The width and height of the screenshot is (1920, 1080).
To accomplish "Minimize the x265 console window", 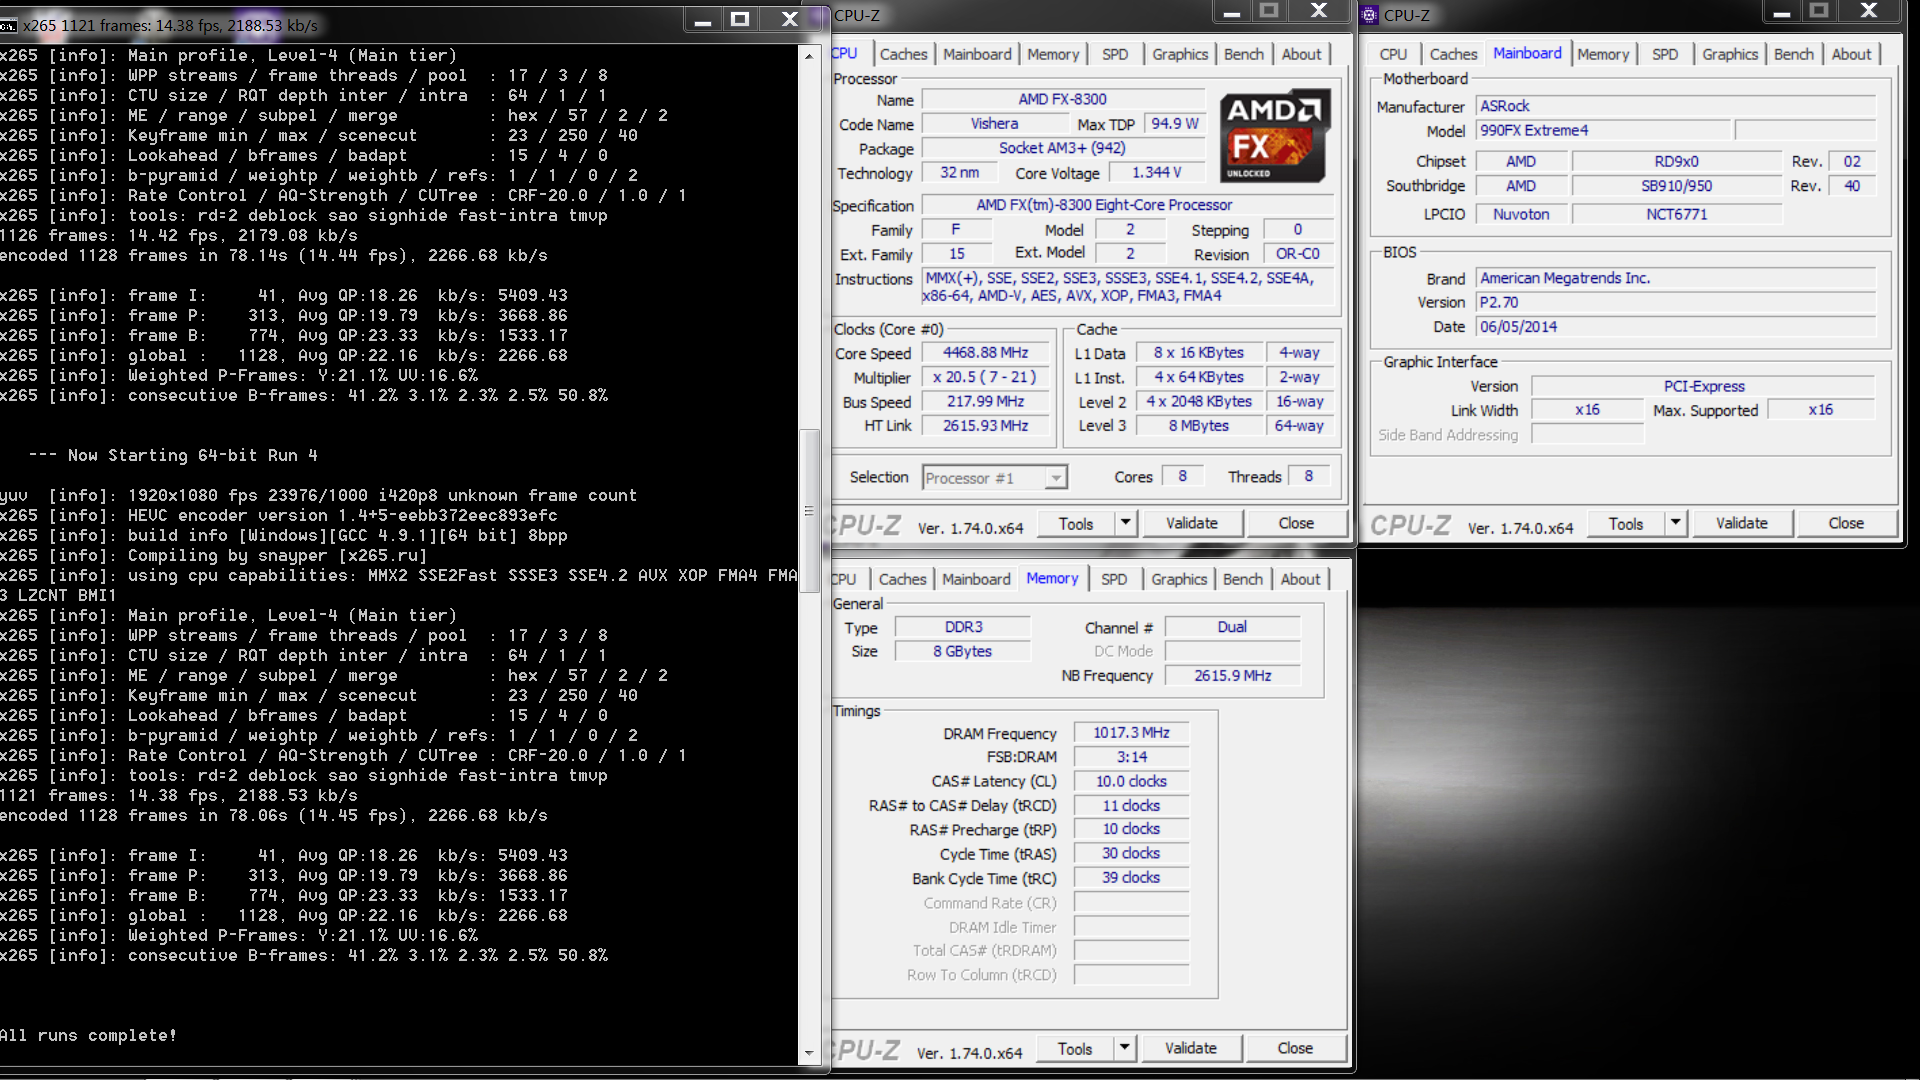I will [703, 19].
